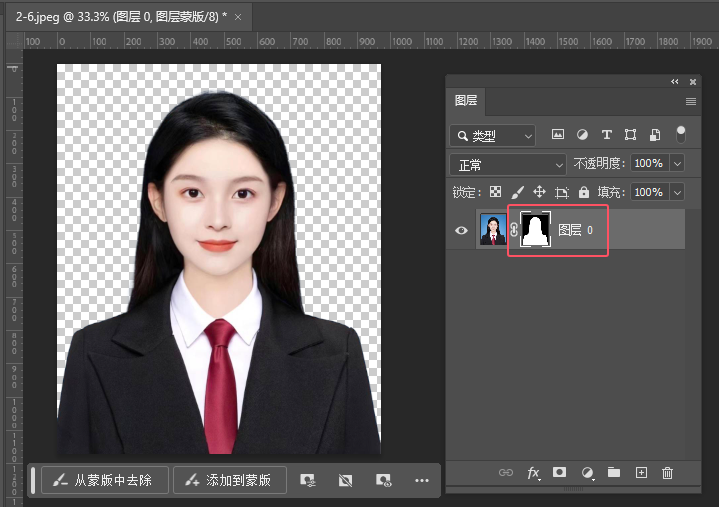Open the 图层 panel options menu

point(690,101)
